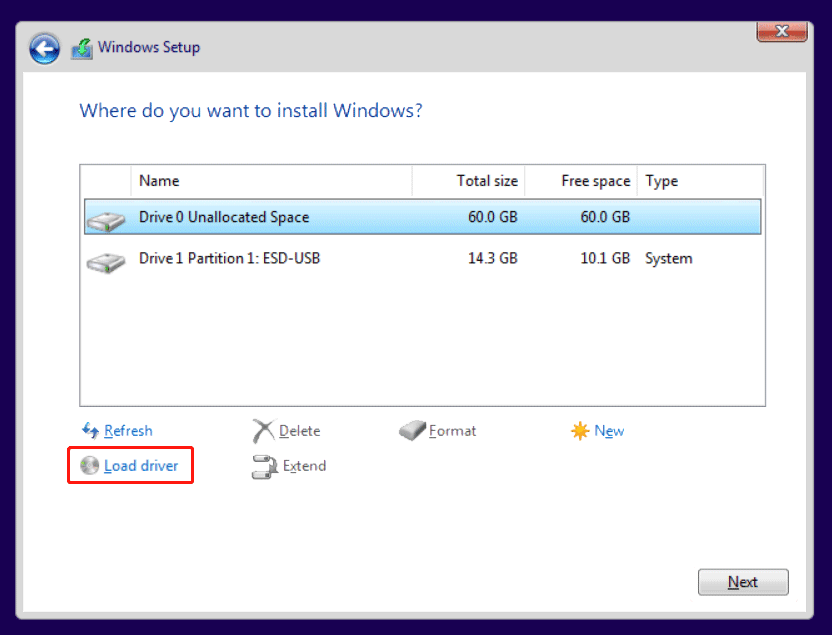The image size is (832, 635).
Task: Sort by the Type column header
Action: 700,181
